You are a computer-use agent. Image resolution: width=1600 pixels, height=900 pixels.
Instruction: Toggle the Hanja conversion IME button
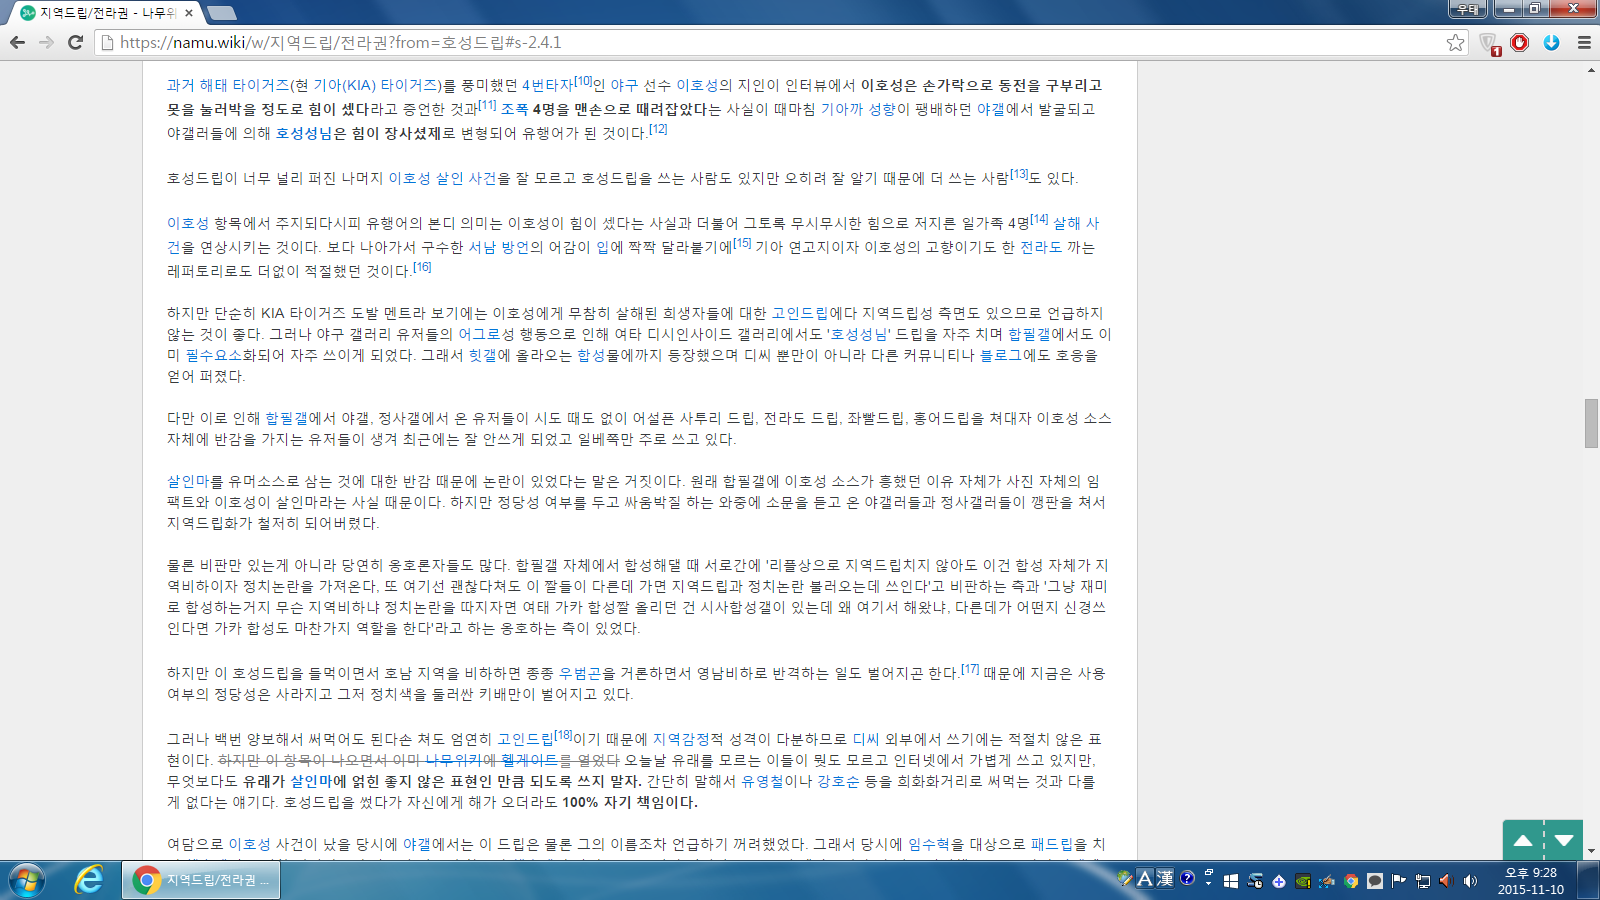click(x=1165, y=879)
